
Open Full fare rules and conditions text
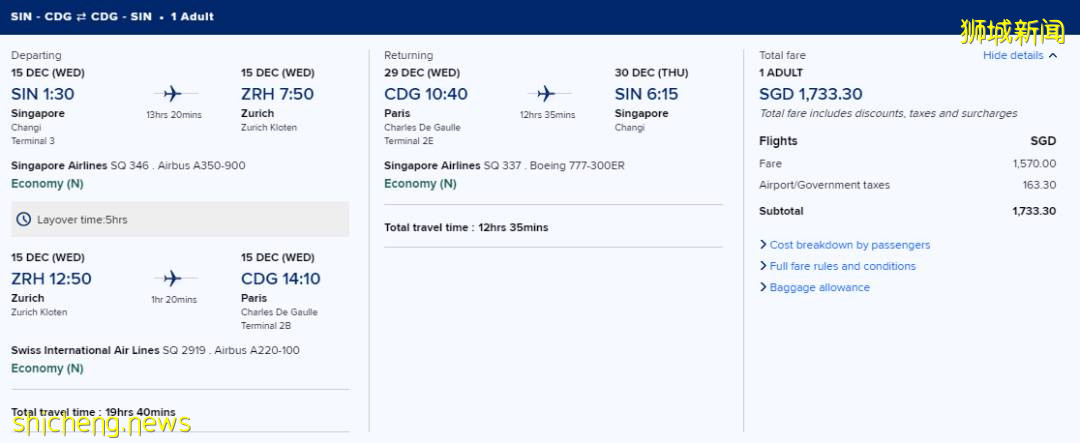point(843,266)
